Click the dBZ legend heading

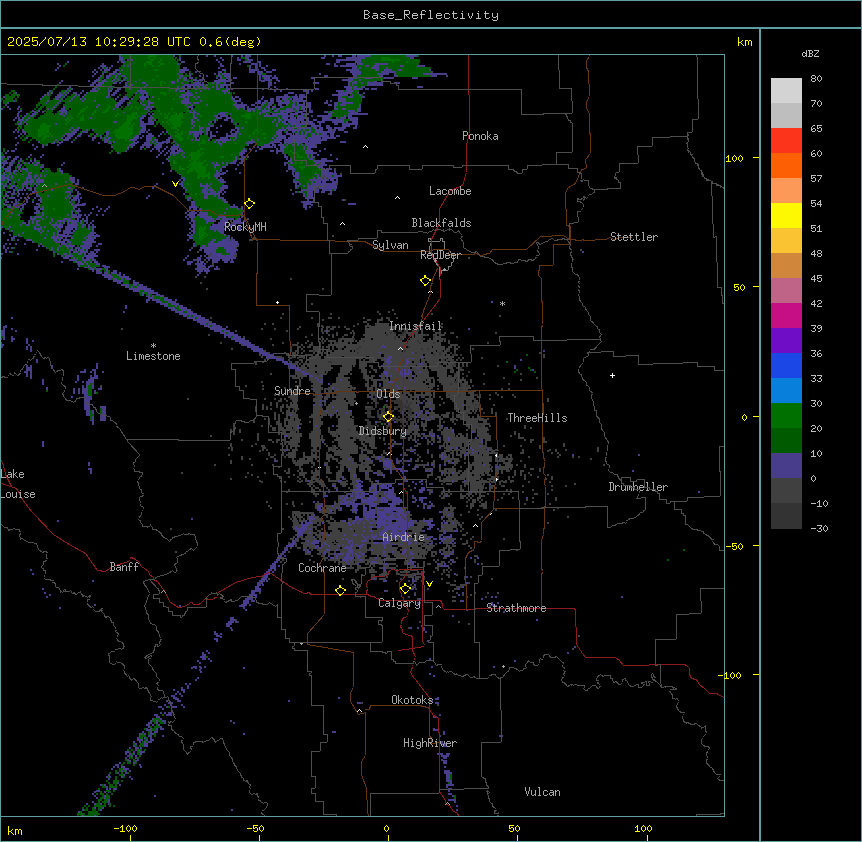click(810, 54)
